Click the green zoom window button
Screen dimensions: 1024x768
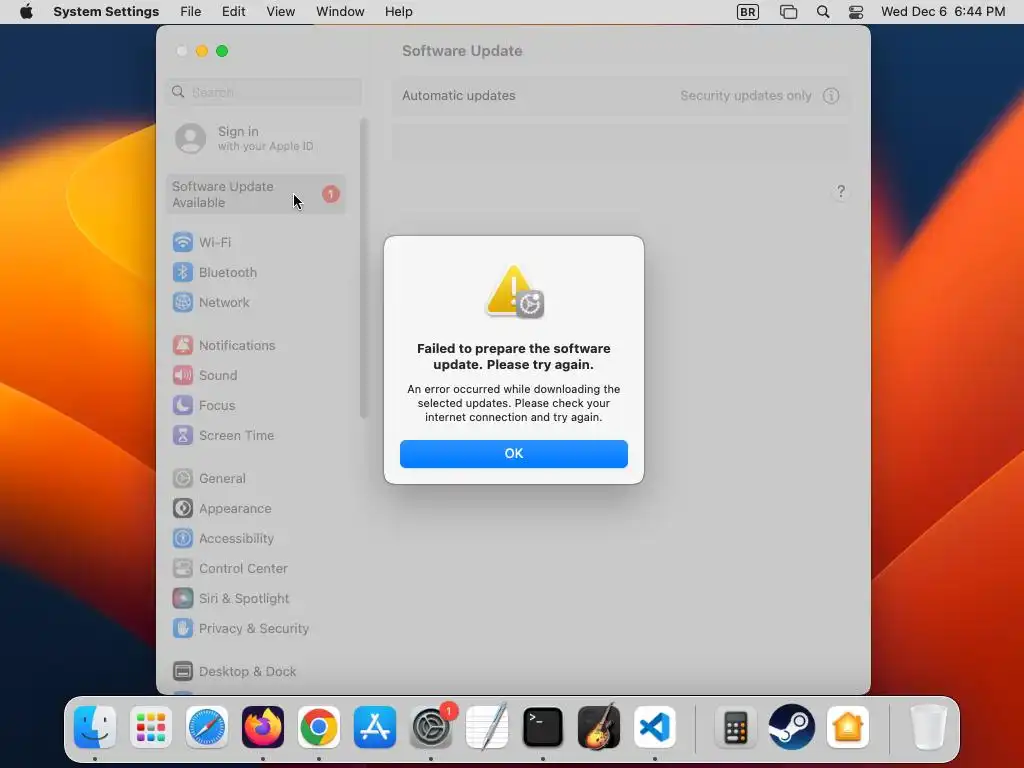click(222, 51)
